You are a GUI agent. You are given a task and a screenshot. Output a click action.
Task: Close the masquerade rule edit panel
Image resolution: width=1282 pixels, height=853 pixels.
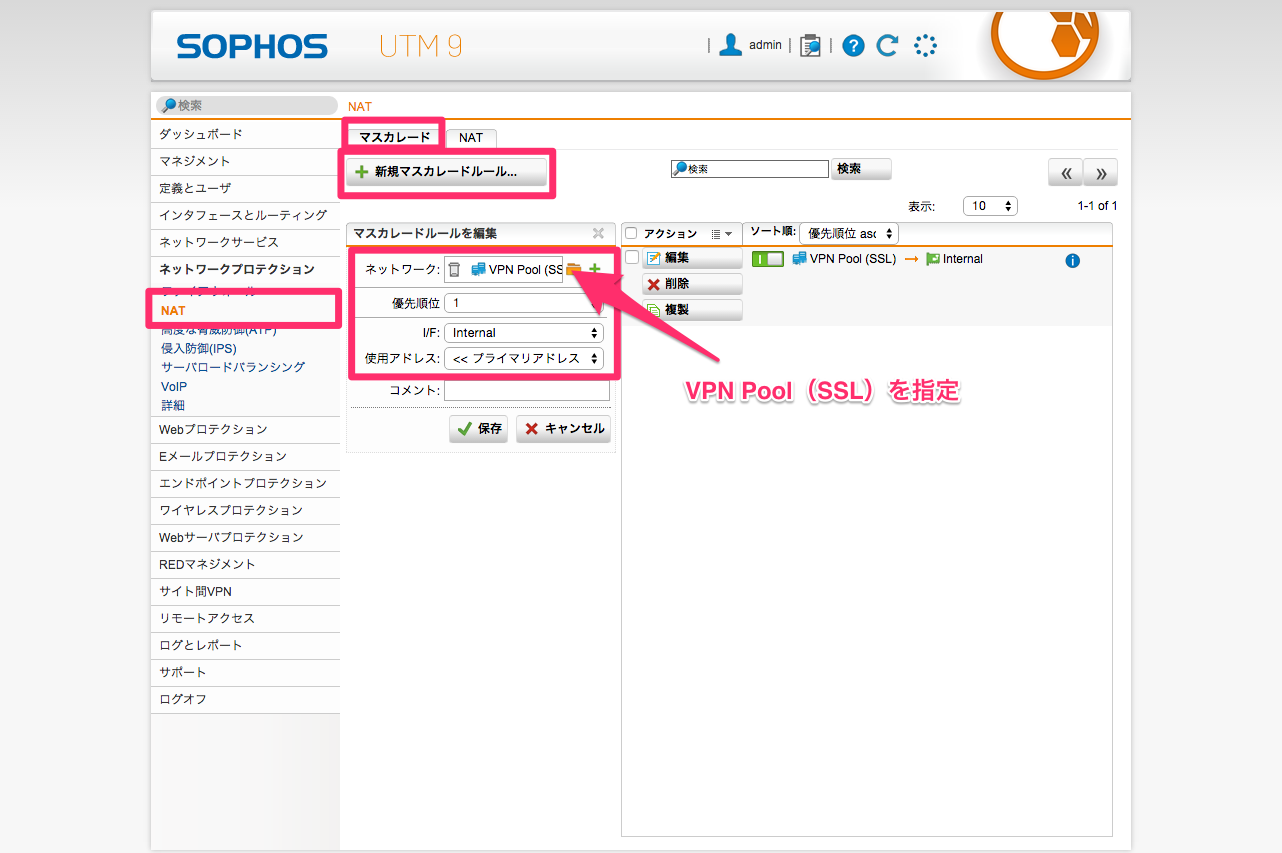pyautogui.click(x=598, y=233)
